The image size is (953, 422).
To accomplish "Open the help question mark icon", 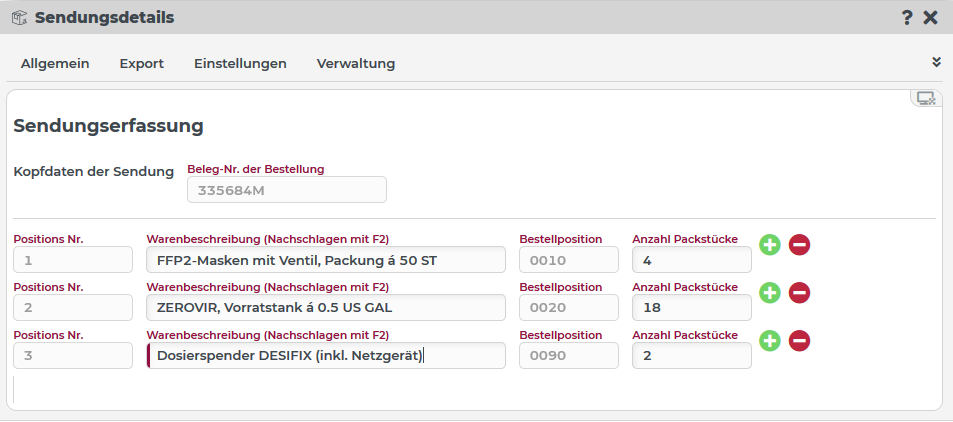I will 907,17.
